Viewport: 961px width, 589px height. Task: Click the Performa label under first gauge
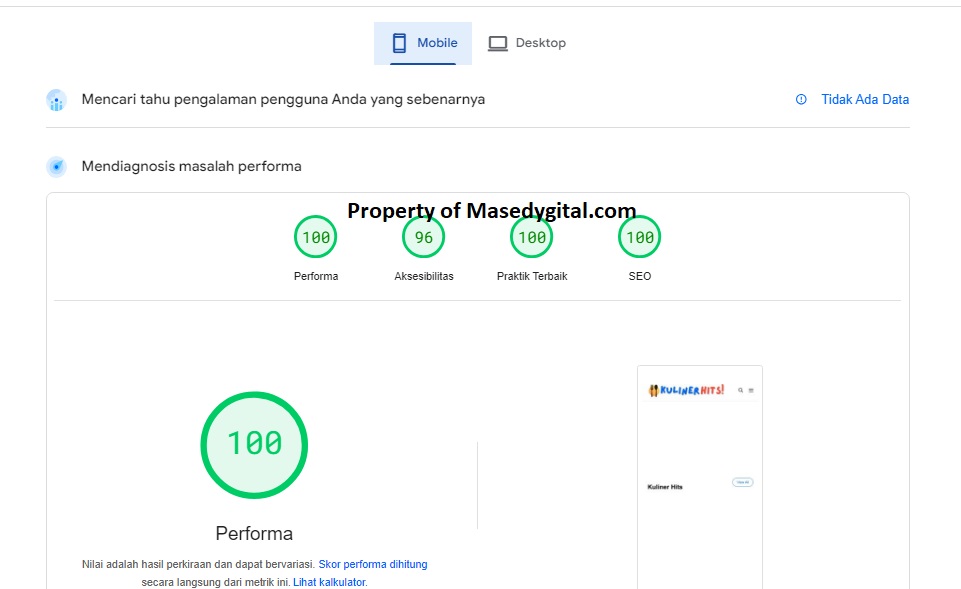(316, 276)
